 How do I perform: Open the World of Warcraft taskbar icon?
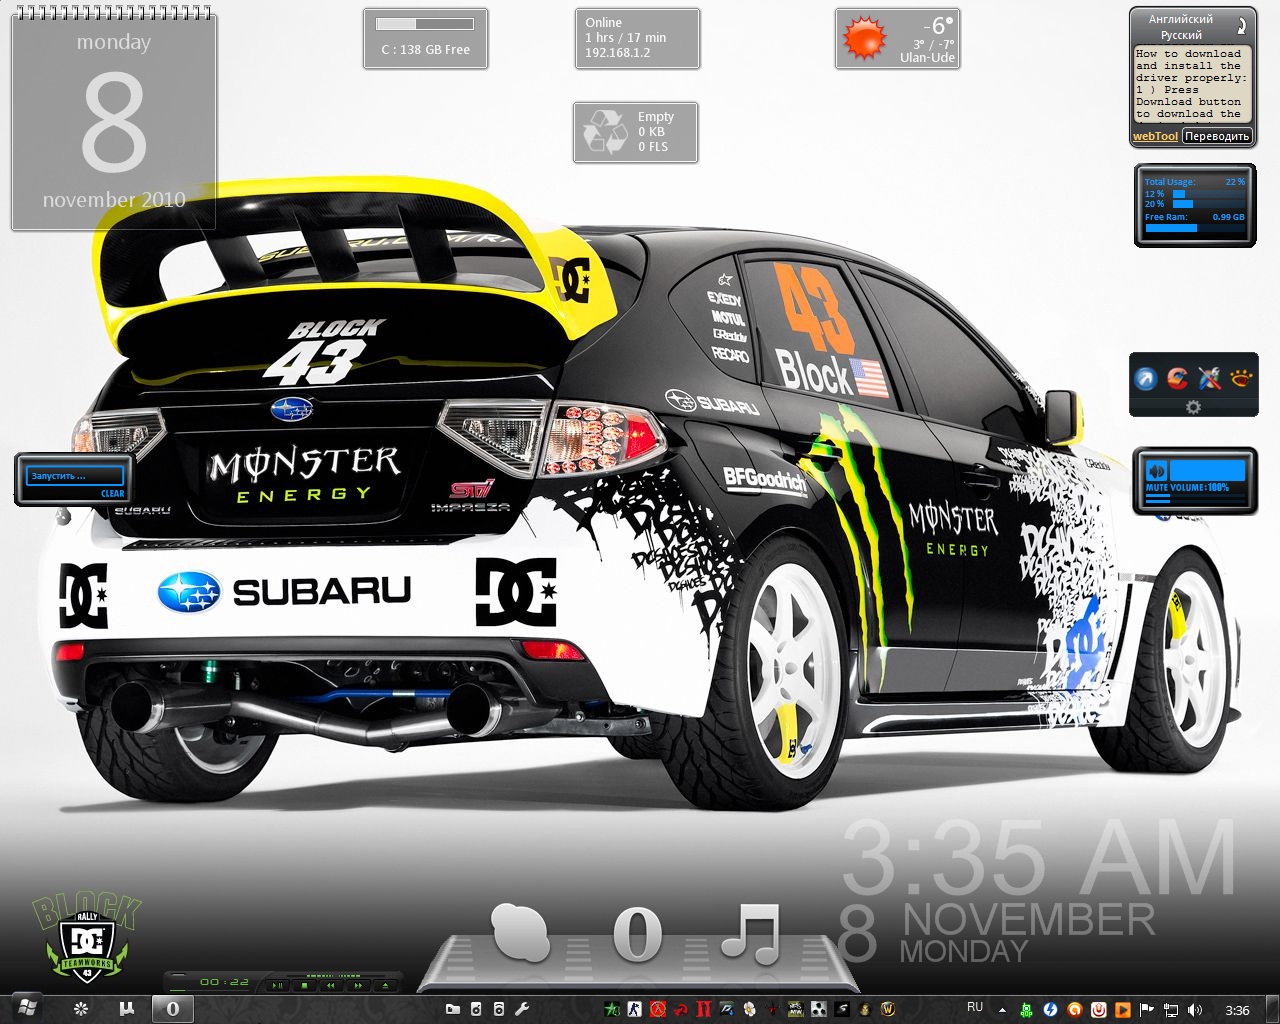(x=887, y=1009)
